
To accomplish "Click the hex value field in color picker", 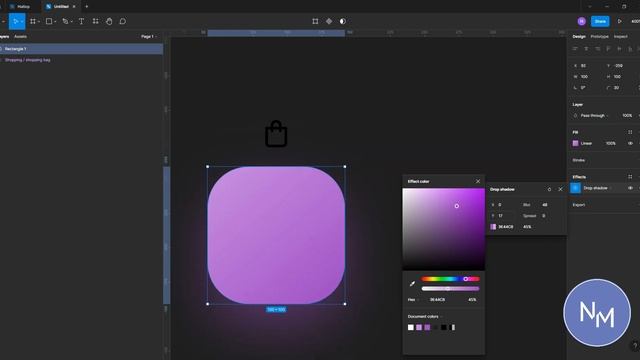I will pyautogui.click(x=438, y=300).
